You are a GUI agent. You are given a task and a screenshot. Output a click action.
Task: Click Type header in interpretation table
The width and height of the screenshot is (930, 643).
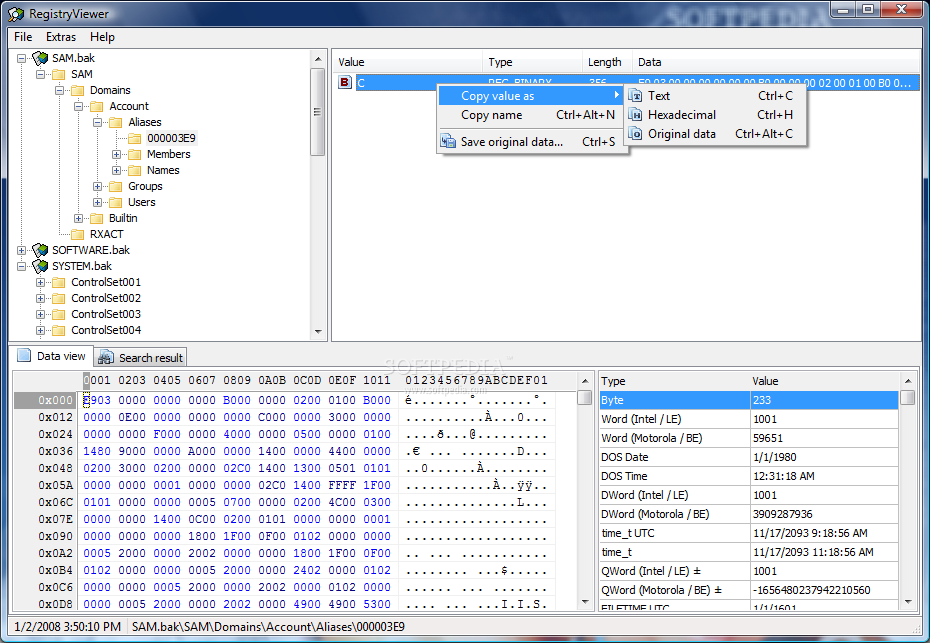pyautogui.click(x=674, y=381)
